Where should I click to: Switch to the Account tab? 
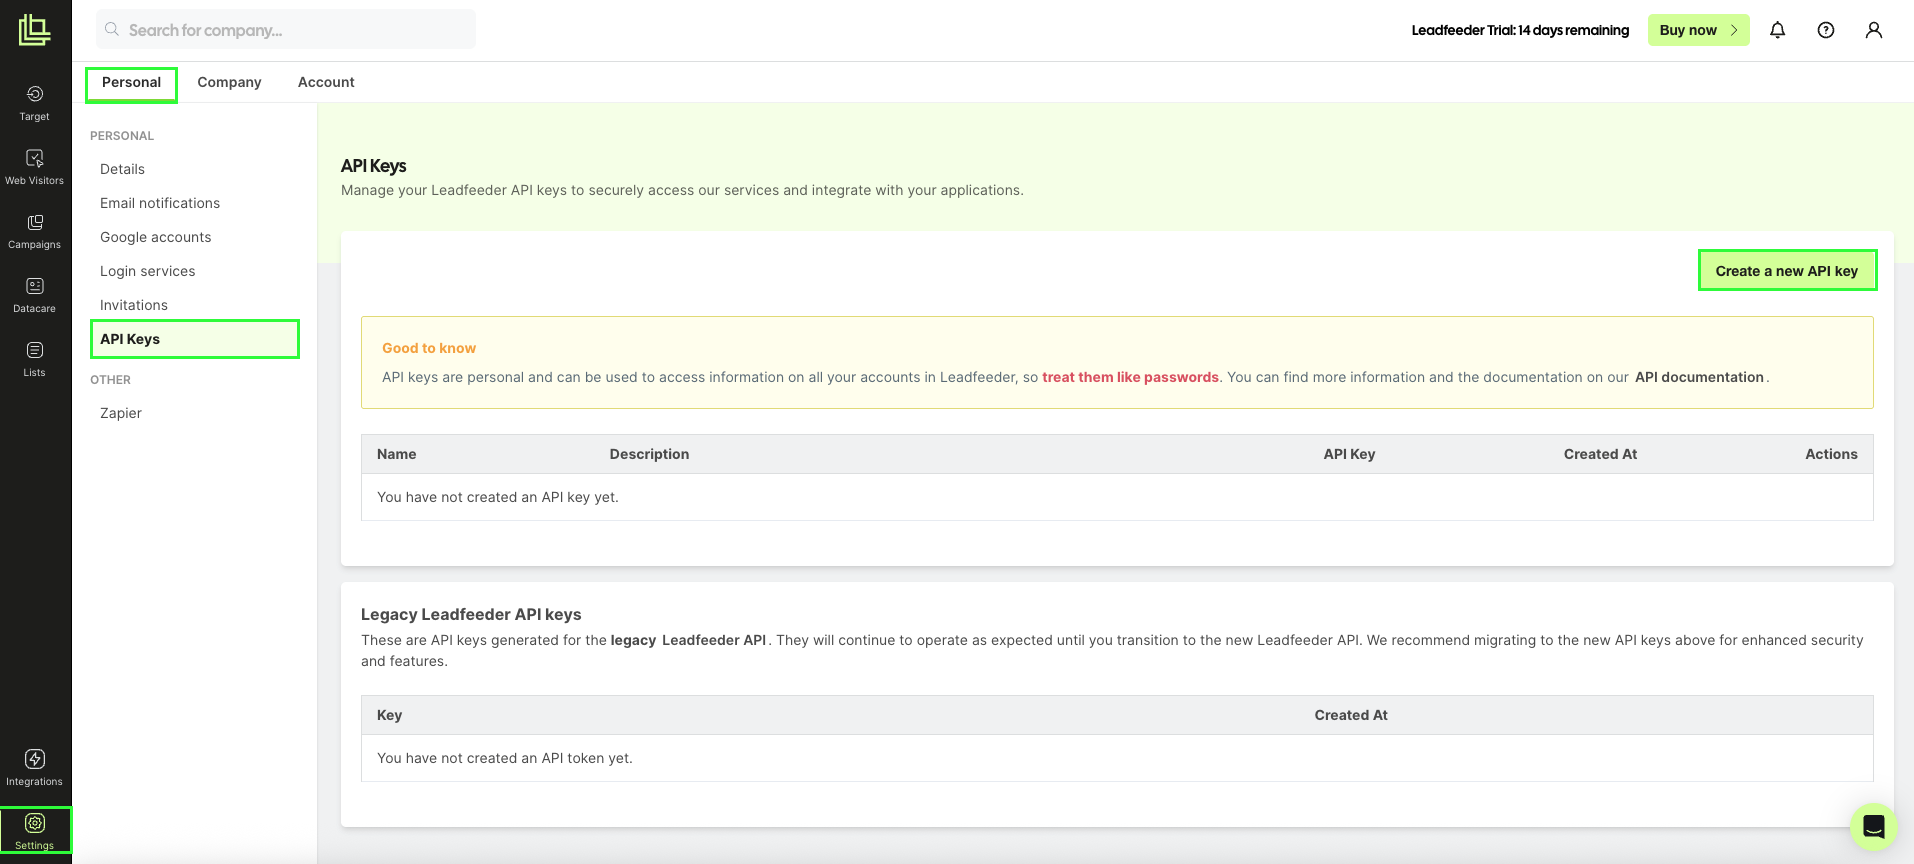(x=326, y=83)
